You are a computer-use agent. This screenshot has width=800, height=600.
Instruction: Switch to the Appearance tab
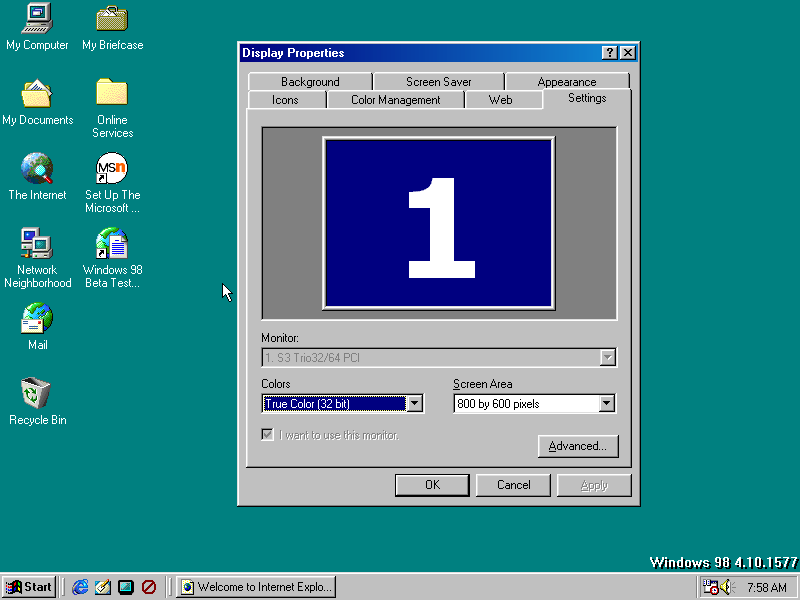[x=567, y=82]
